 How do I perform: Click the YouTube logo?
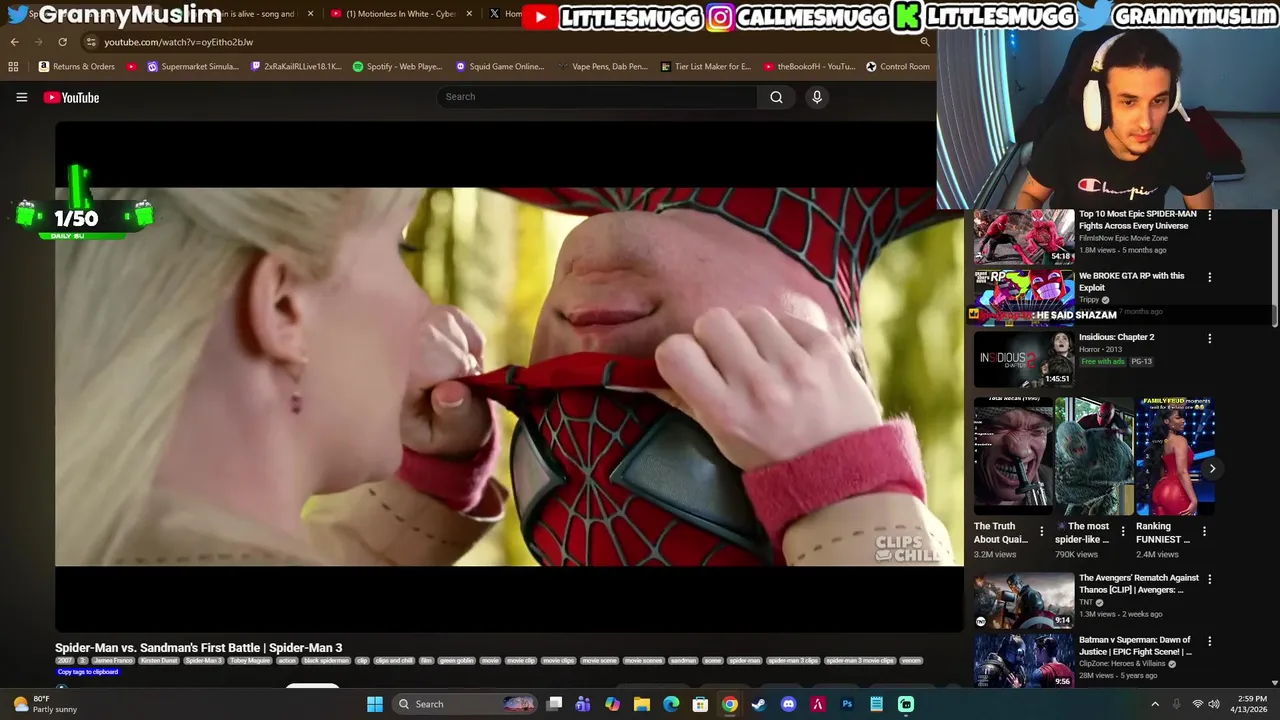tap(71, 97)
